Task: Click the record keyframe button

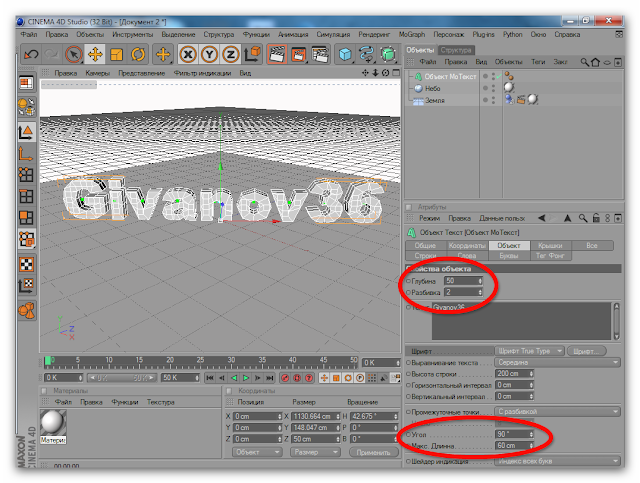Action: [x=285, y=378]
